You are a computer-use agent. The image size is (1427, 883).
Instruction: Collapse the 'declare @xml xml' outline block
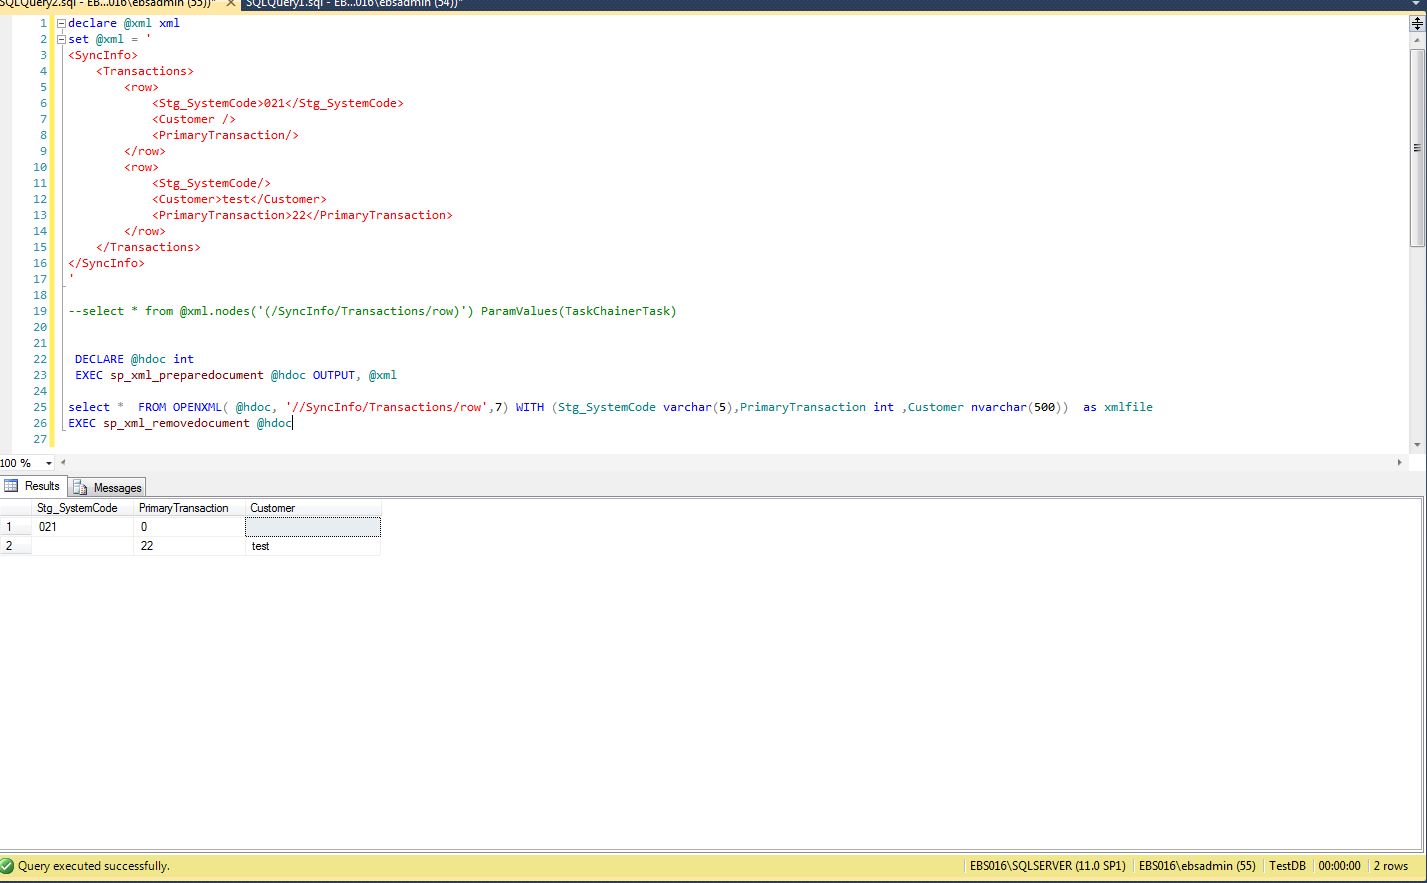[x=61, y=23]
